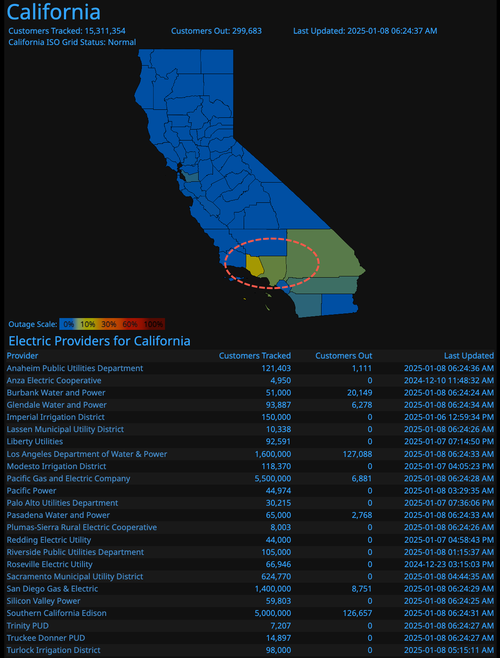
Task: Open Anaheim Public Utilities Department provider link
Action: 75,368
